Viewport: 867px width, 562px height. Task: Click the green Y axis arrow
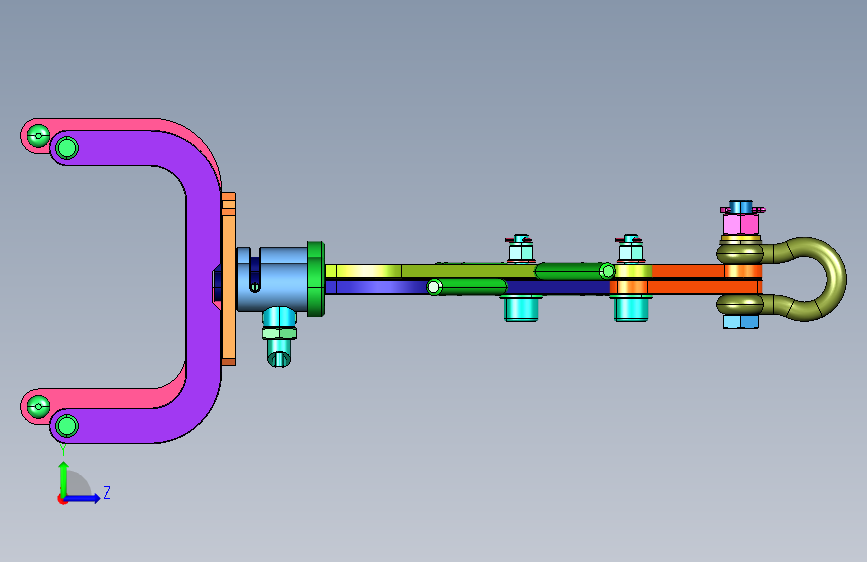64,479
